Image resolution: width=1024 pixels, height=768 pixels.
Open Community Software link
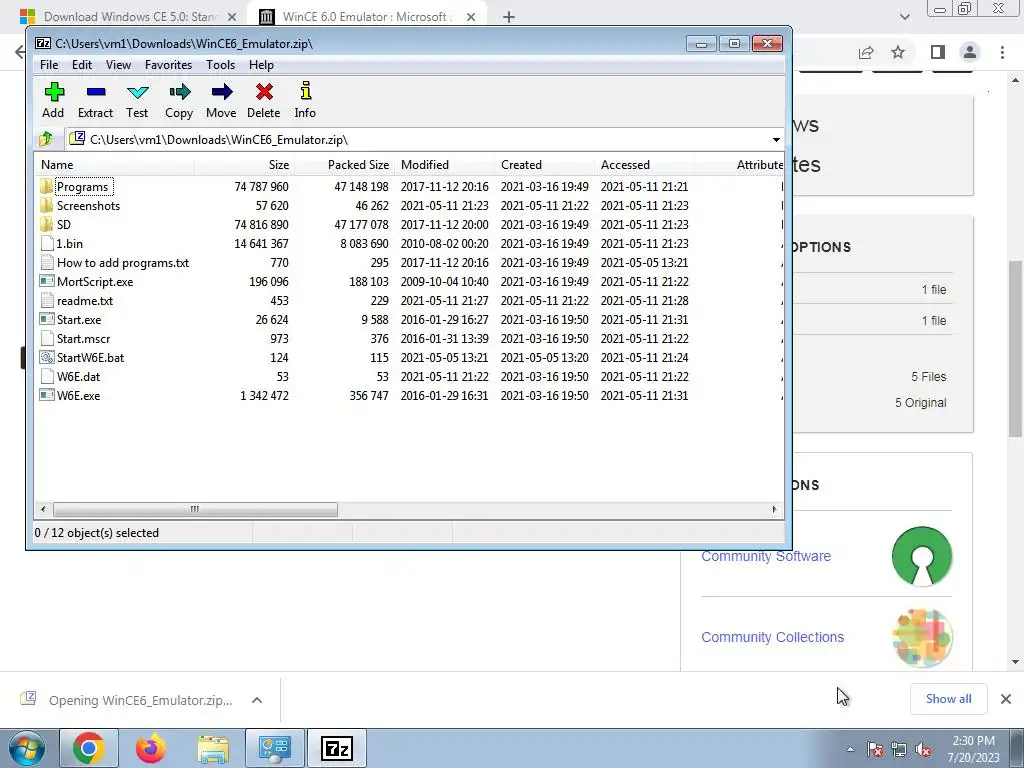(766, 556)
